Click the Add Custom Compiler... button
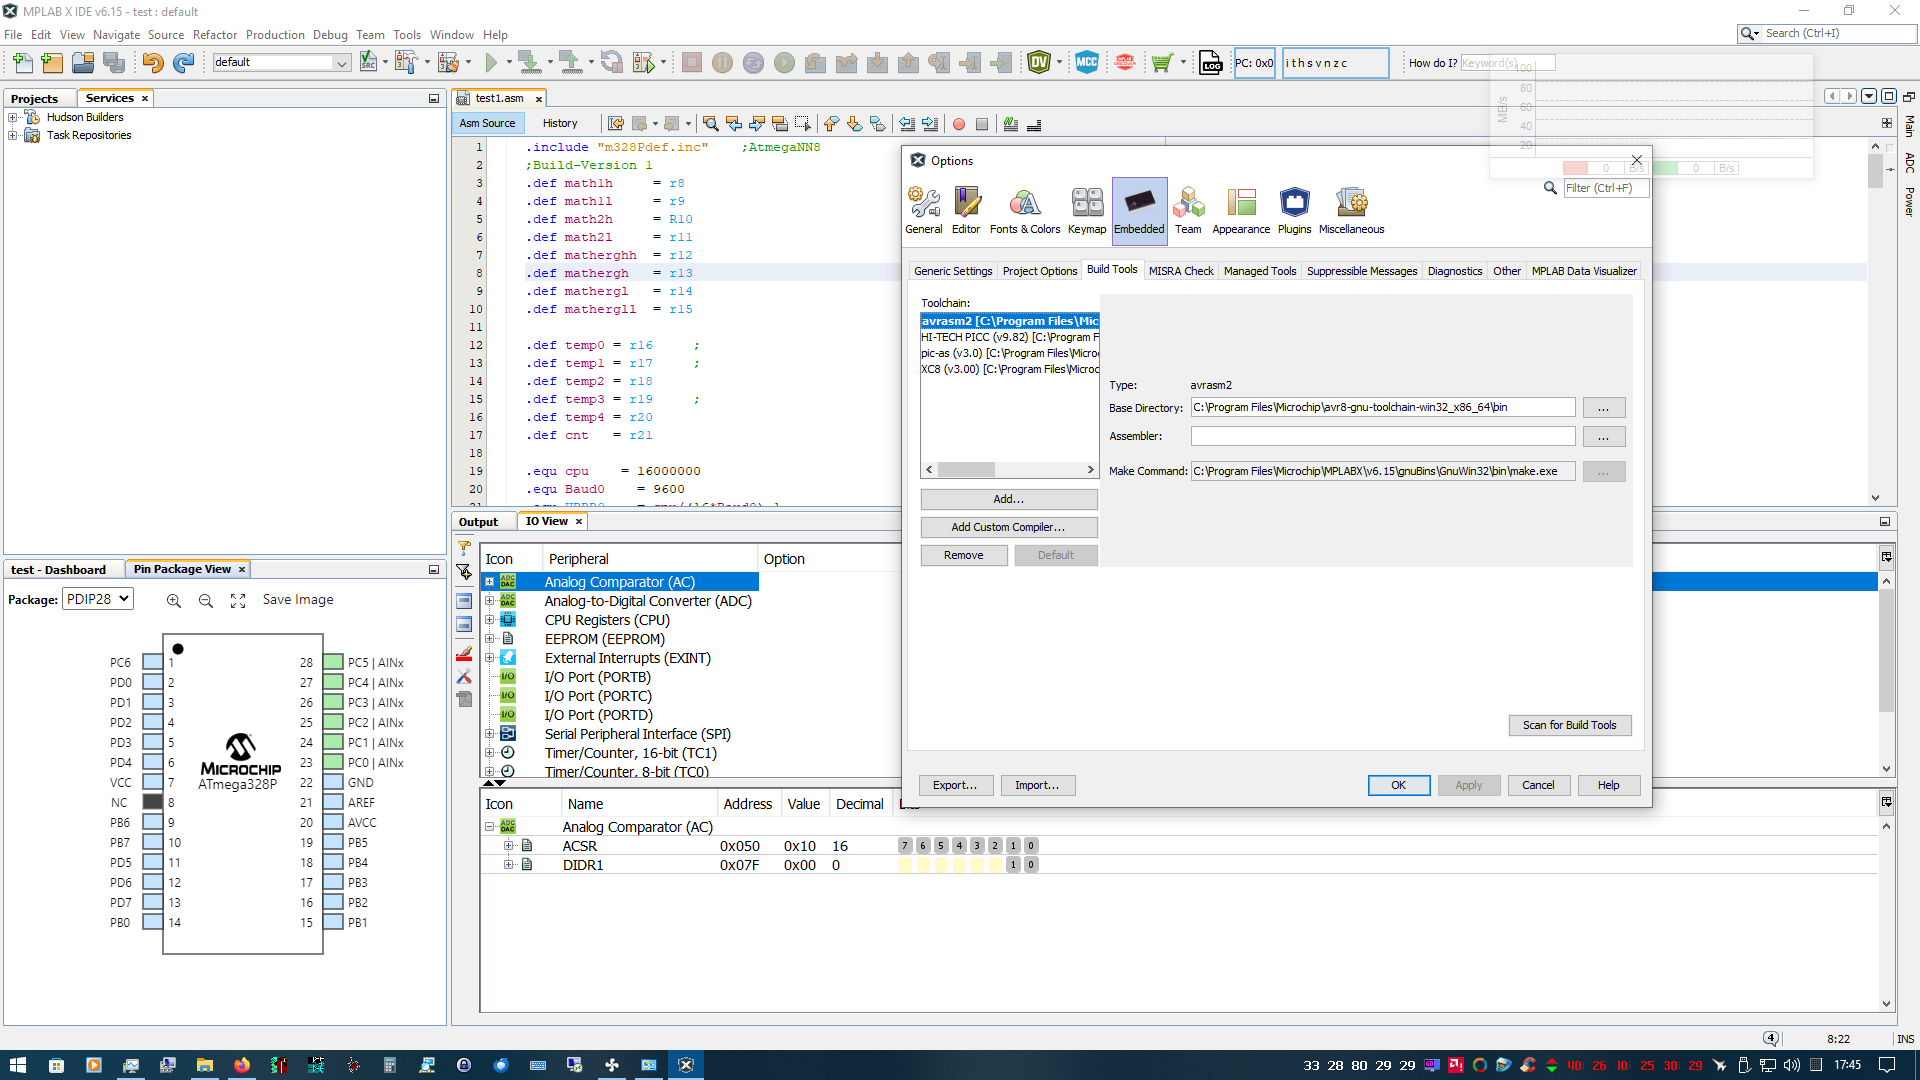 coord(1009,527)
